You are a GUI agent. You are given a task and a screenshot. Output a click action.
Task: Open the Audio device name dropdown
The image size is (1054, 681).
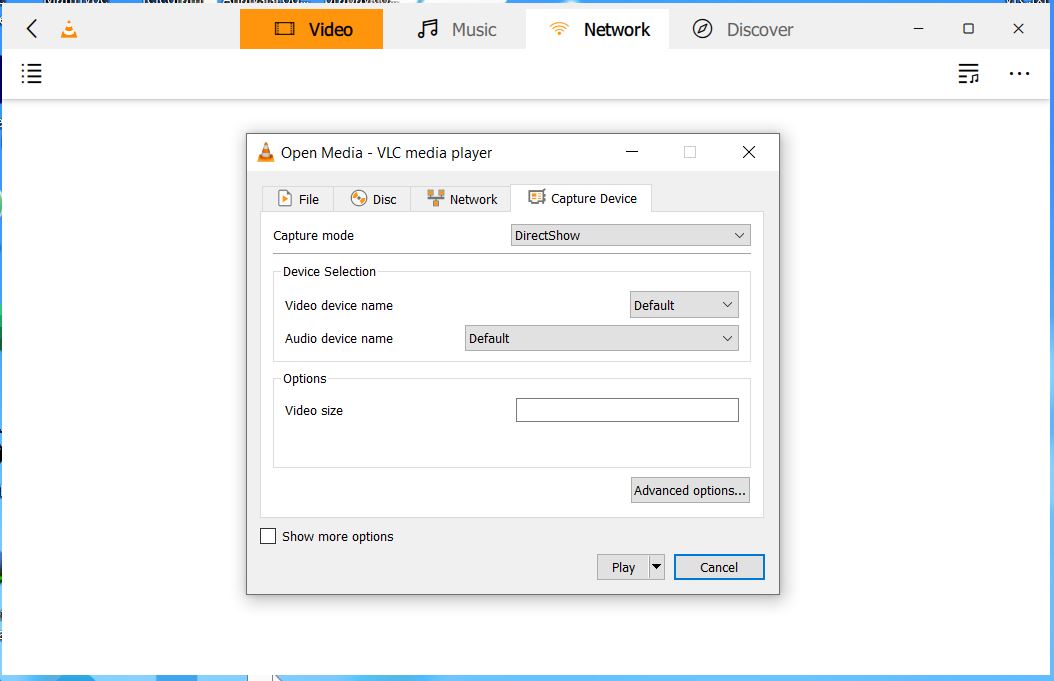[602, 338]
